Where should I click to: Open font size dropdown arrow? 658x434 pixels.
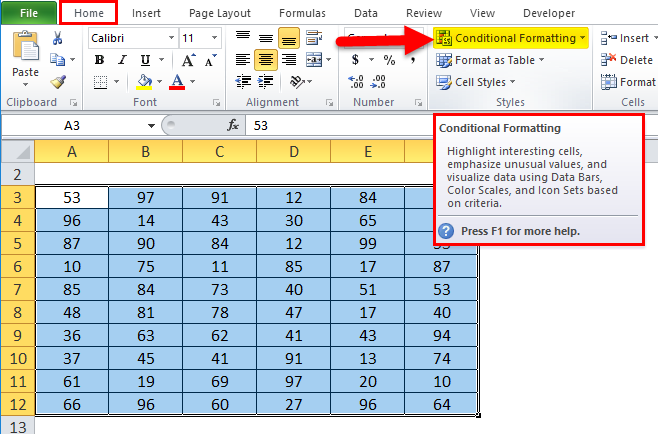pos(214,38)
